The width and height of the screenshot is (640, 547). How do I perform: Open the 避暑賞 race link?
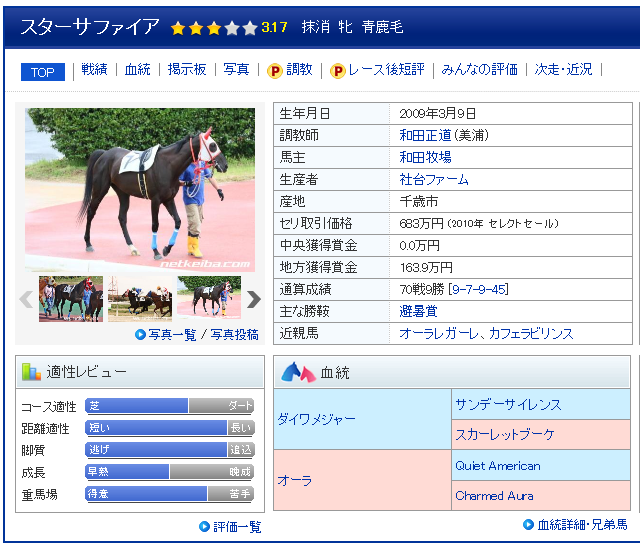pos(418,311)
